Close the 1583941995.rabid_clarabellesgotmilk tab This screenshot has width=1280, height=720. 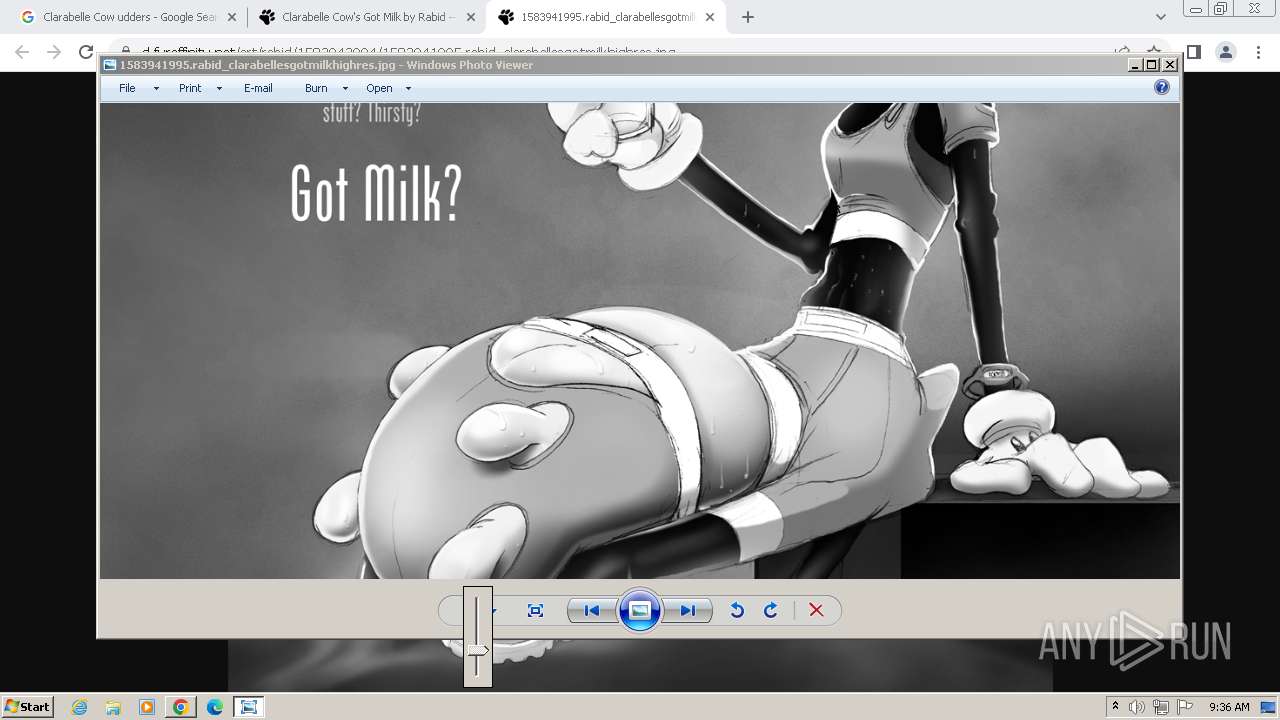[710, 17]
